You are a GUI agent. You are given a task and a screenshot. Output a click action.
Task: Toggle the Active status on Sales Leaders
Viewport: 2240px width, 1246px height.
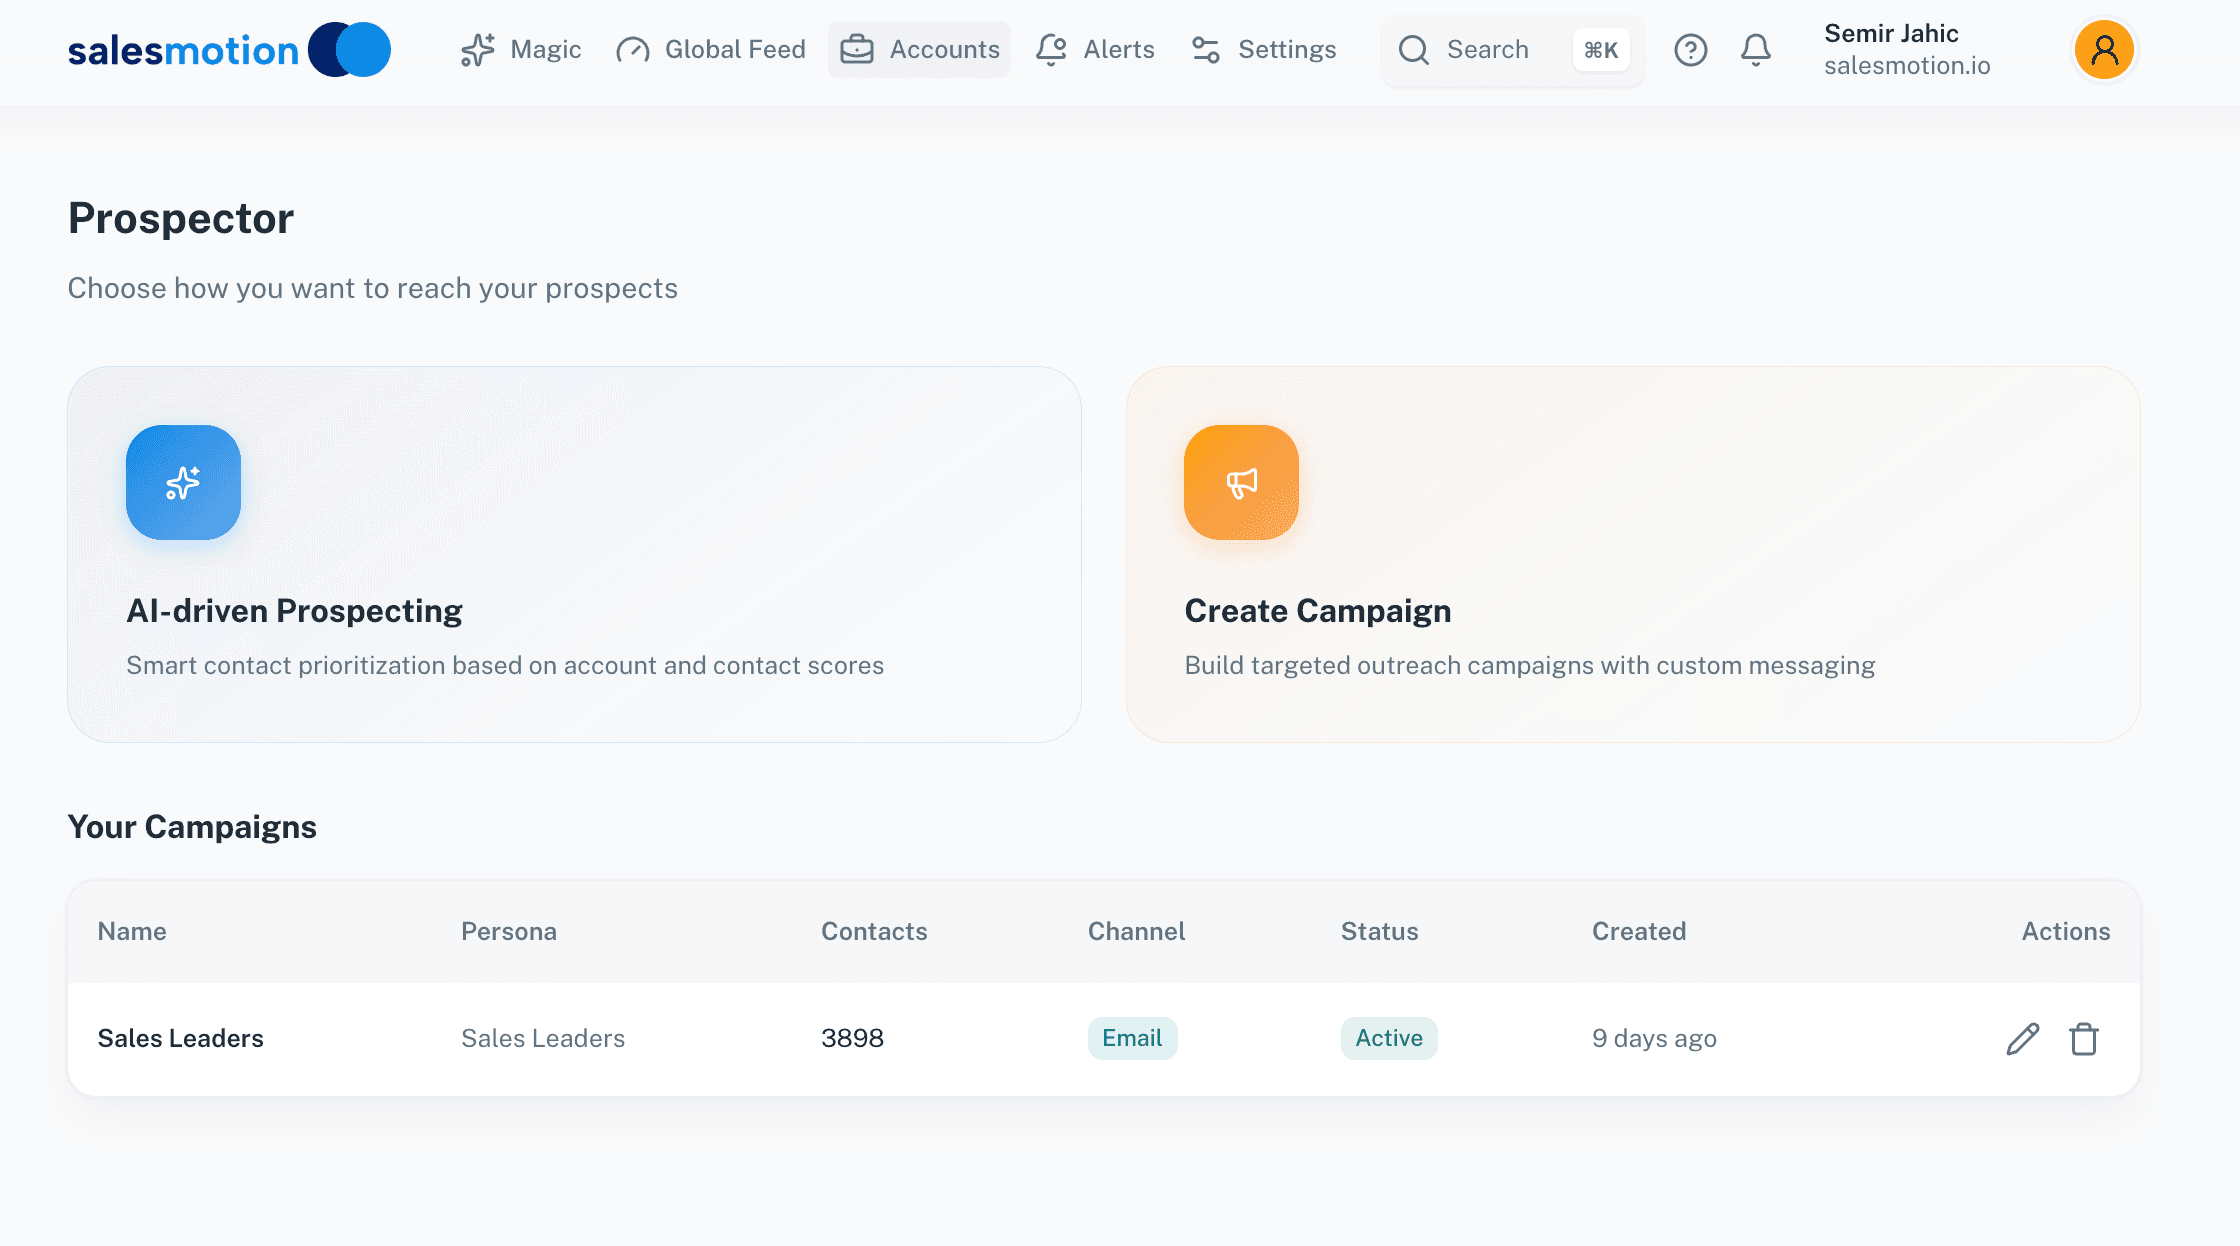(x=1388, y=1038)
